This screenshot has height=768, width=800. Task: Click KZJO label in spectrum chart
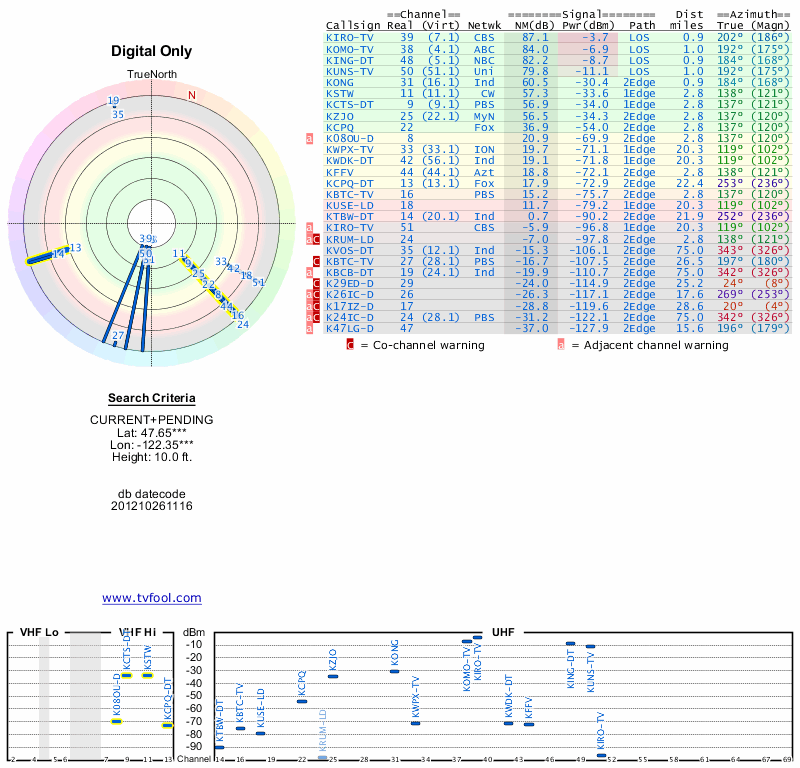[333, 660]
